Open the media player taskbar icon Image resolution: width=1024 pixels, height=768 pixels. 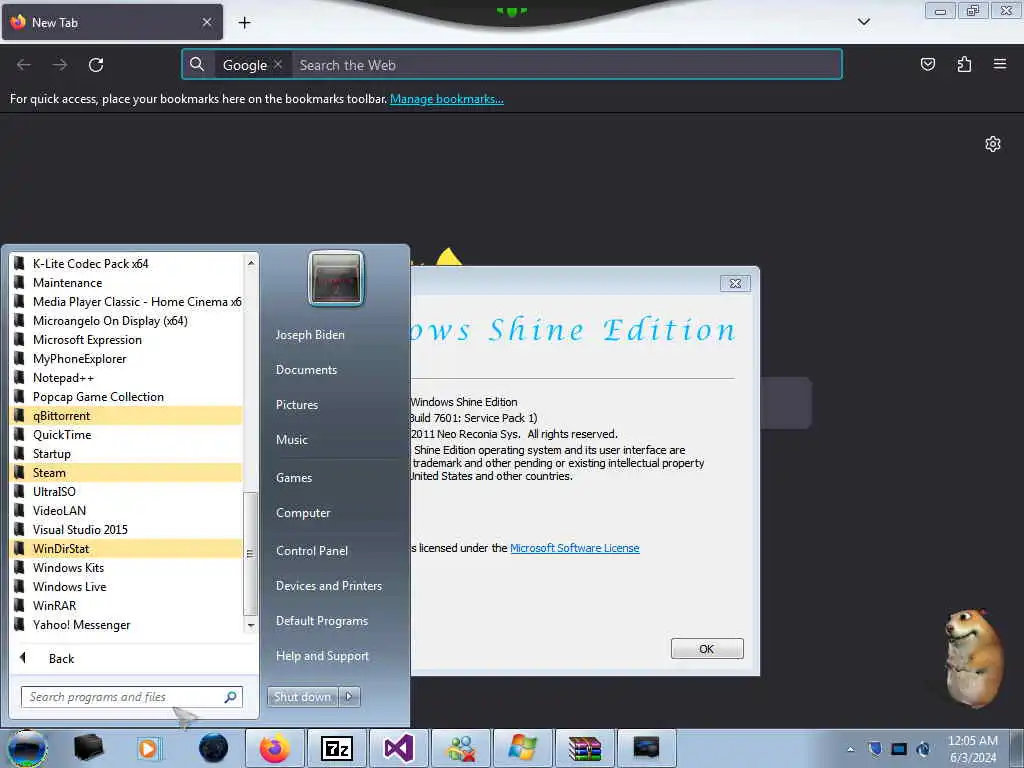(149, 748)
